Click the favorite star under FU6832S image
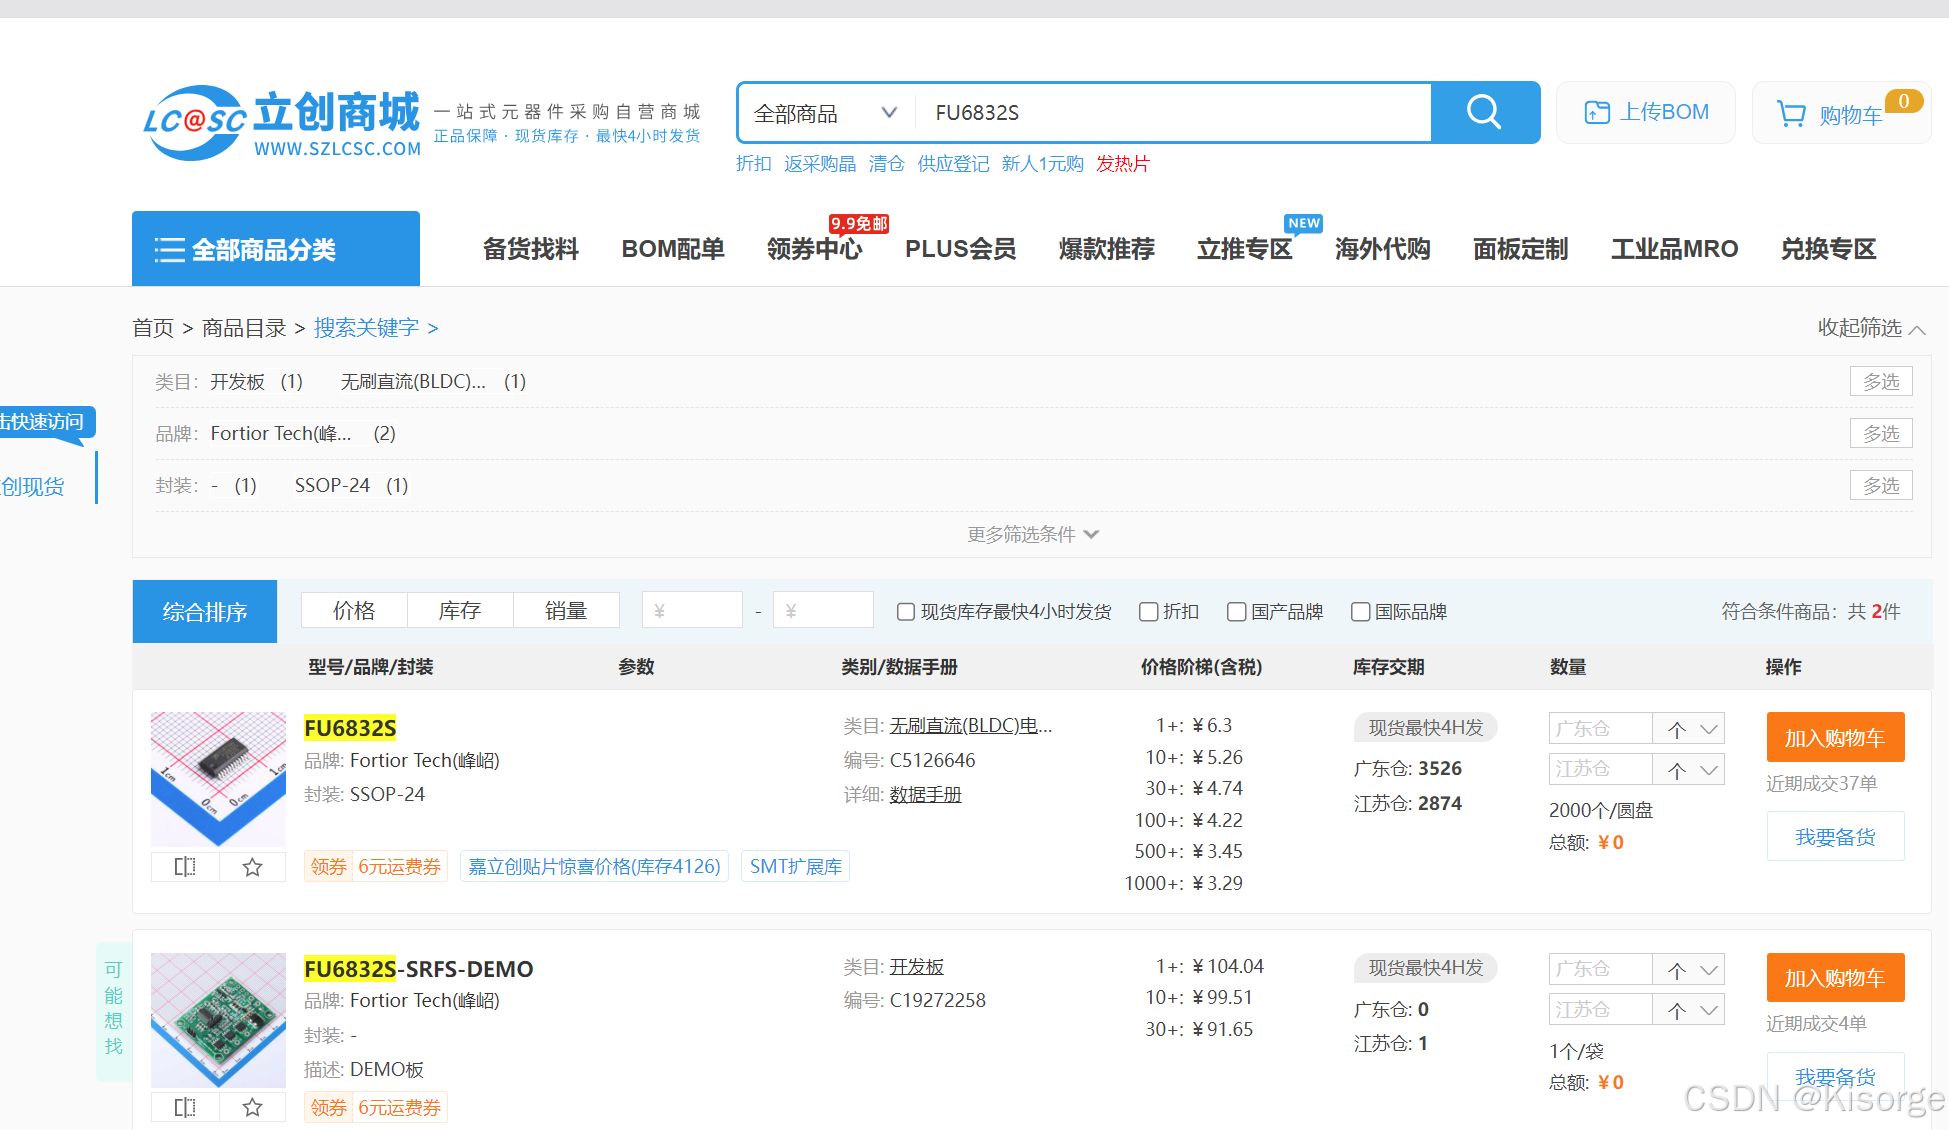This screenshot has width=1949, height=1130. pyautogui.click(x=252, y=867)
